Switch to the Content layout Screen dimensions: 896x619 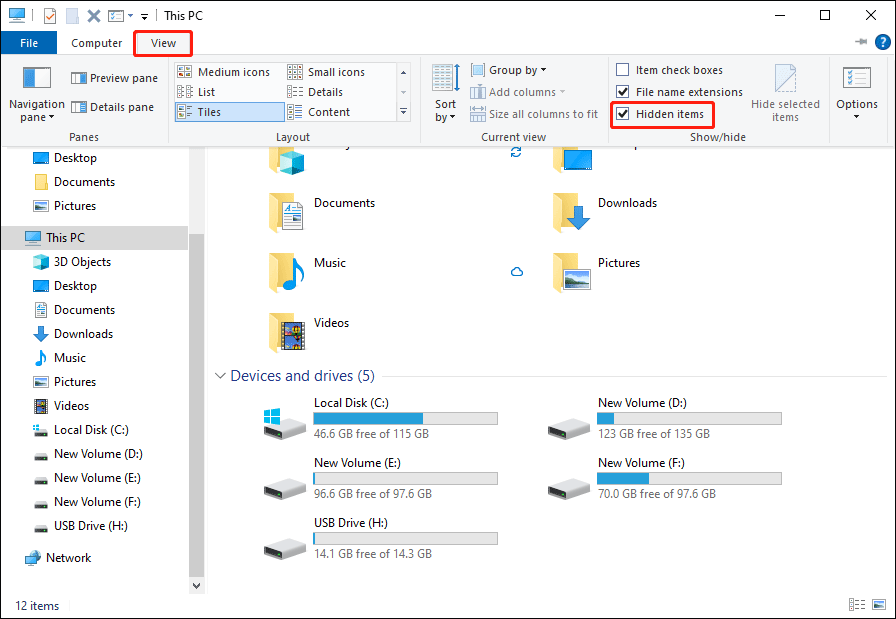(329, 111)
